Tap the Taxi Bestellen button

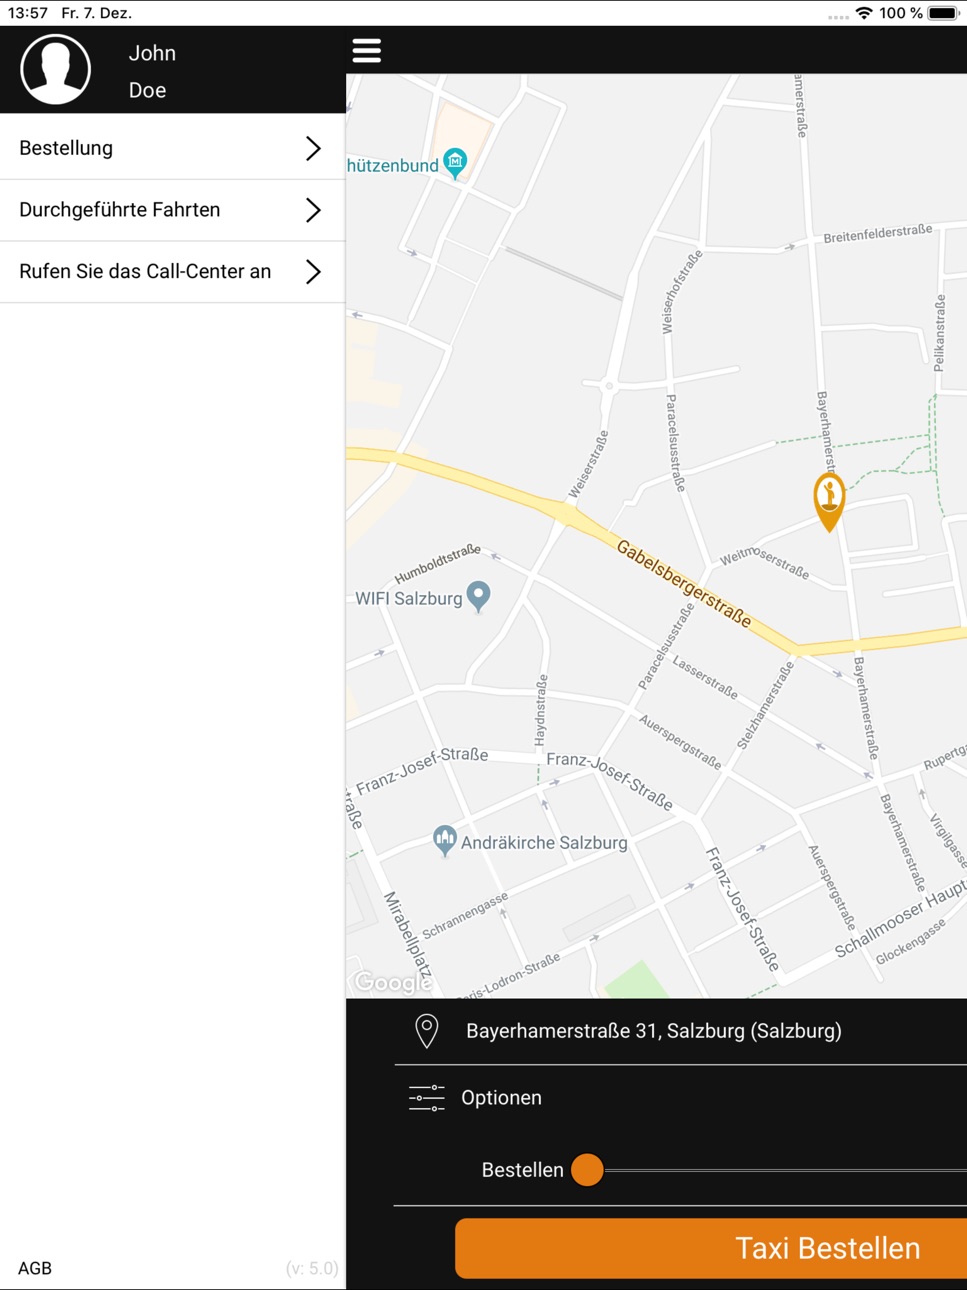(711, 1248)
